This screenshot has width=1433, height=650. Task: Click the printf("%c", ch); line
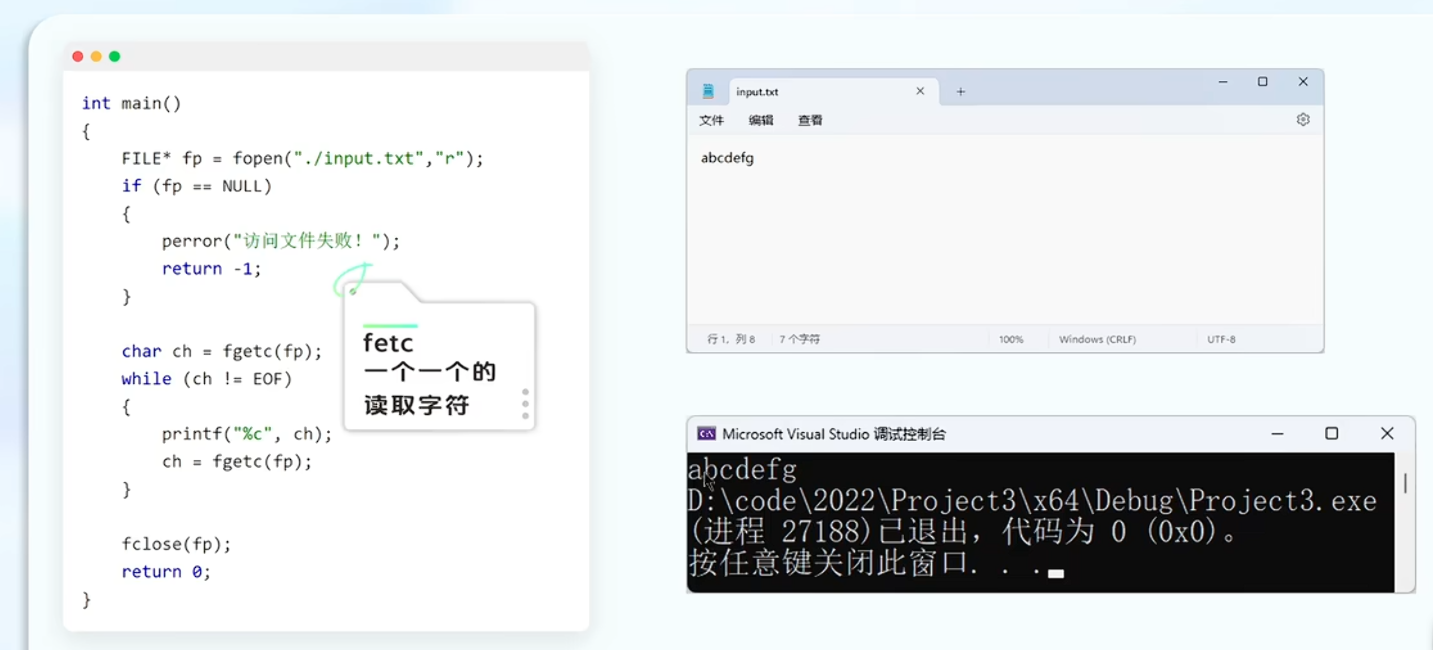[x=247, y=434]
